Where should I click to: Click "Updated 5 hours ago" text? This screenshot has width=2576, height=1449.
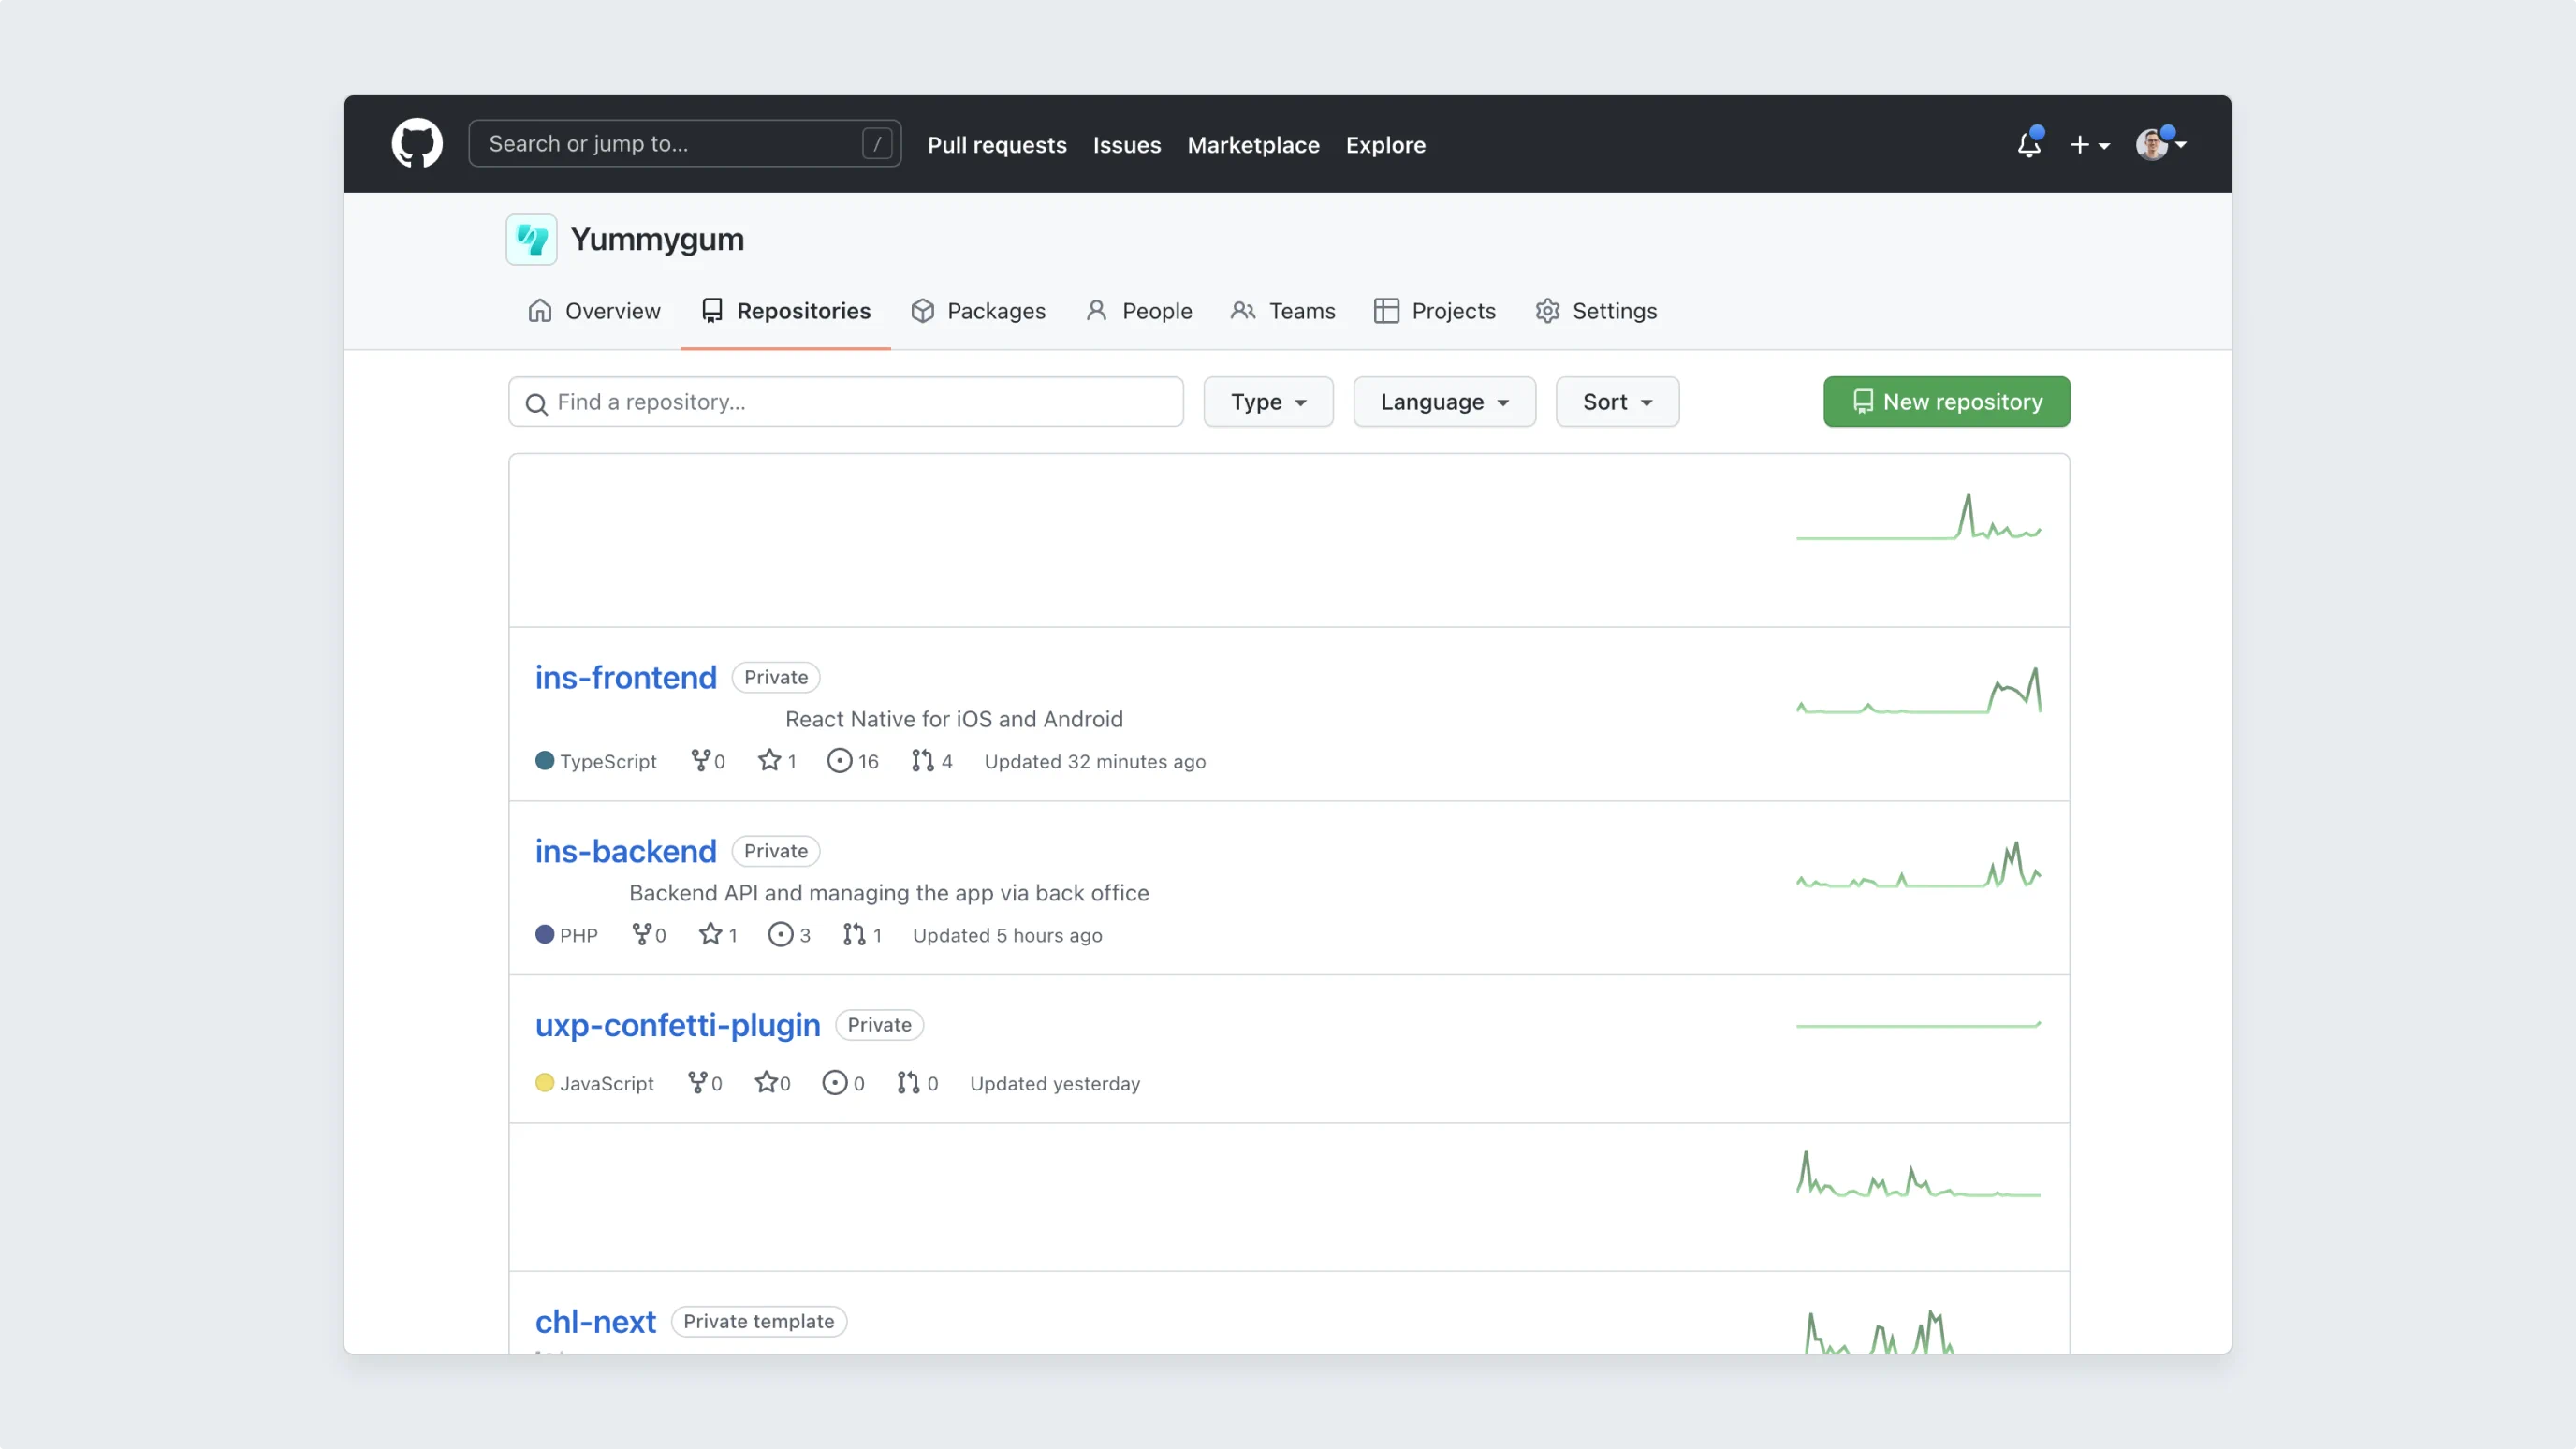click(x=1007, y=935)
